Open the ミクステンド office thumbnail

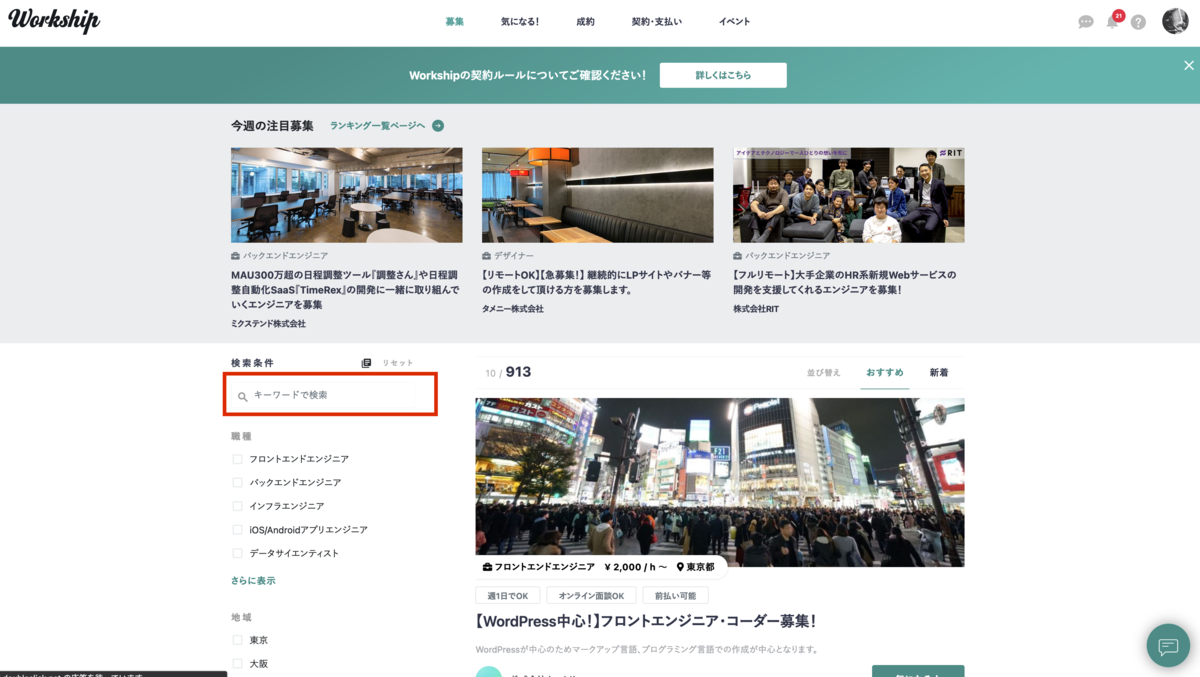coord(347,195)
